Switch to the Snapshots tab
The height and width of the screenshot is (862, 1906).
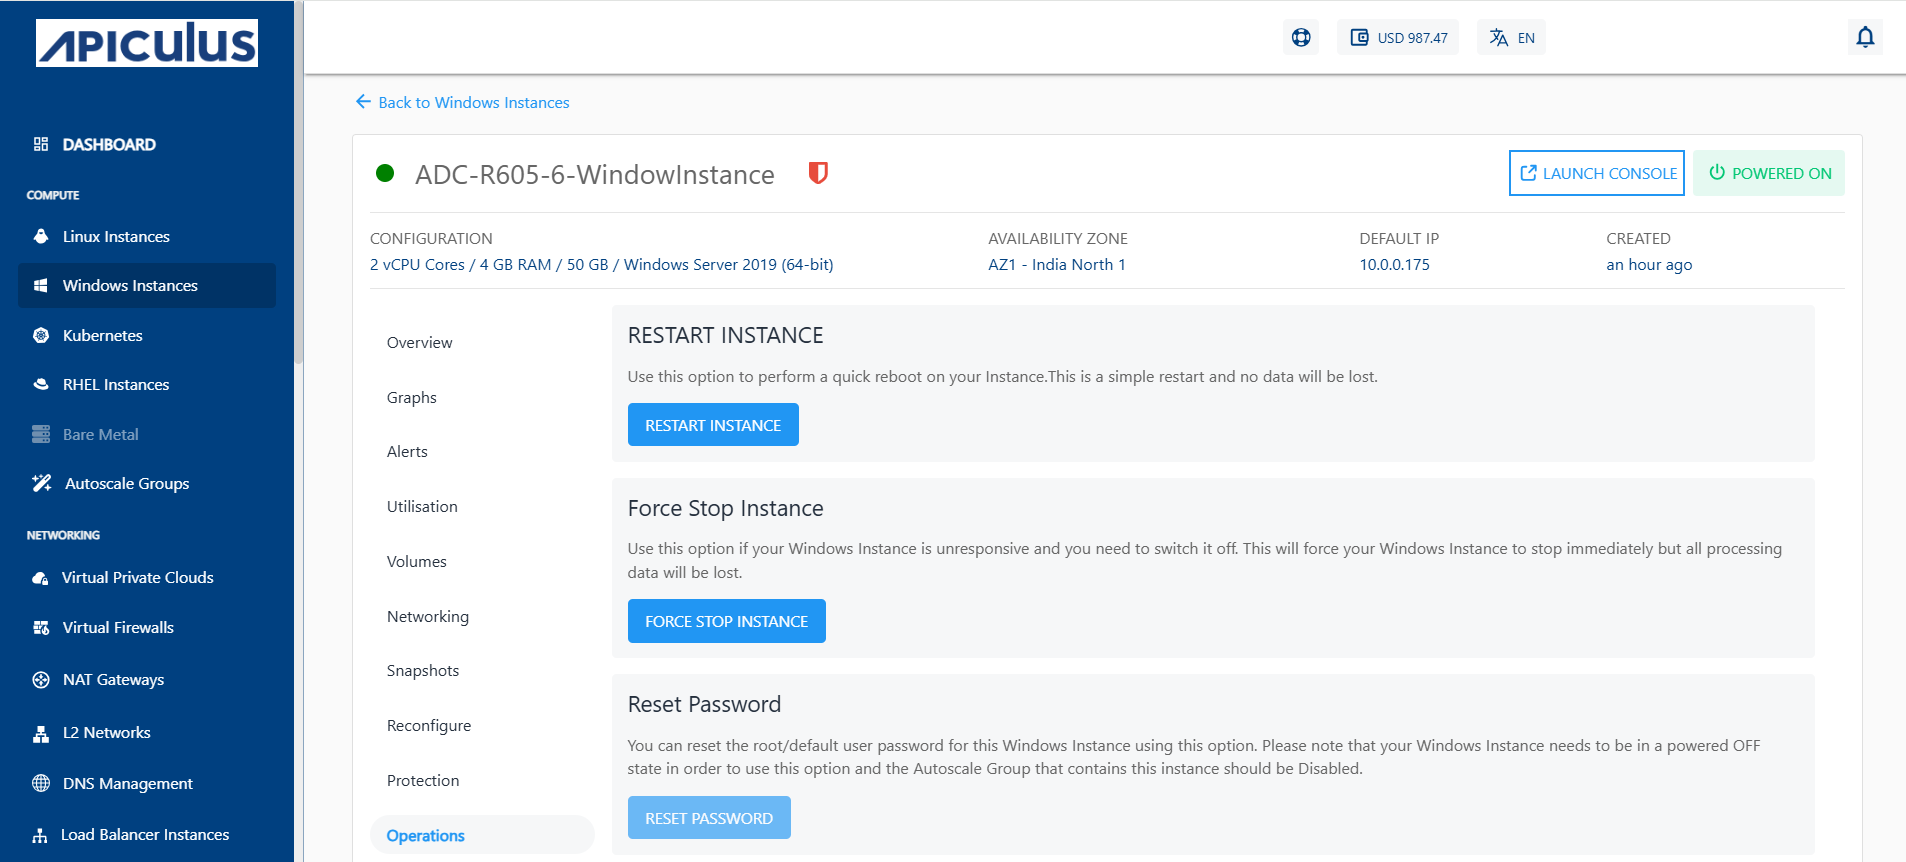(x=423, y=671)
